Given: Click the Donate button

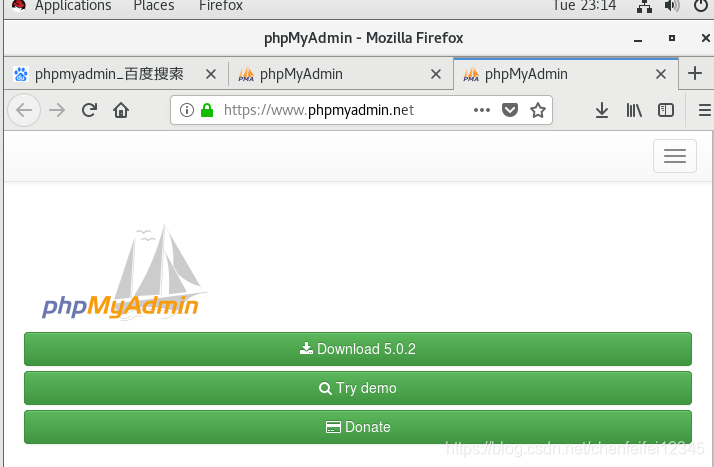Looking at the screenshot, I should (358, 427).
